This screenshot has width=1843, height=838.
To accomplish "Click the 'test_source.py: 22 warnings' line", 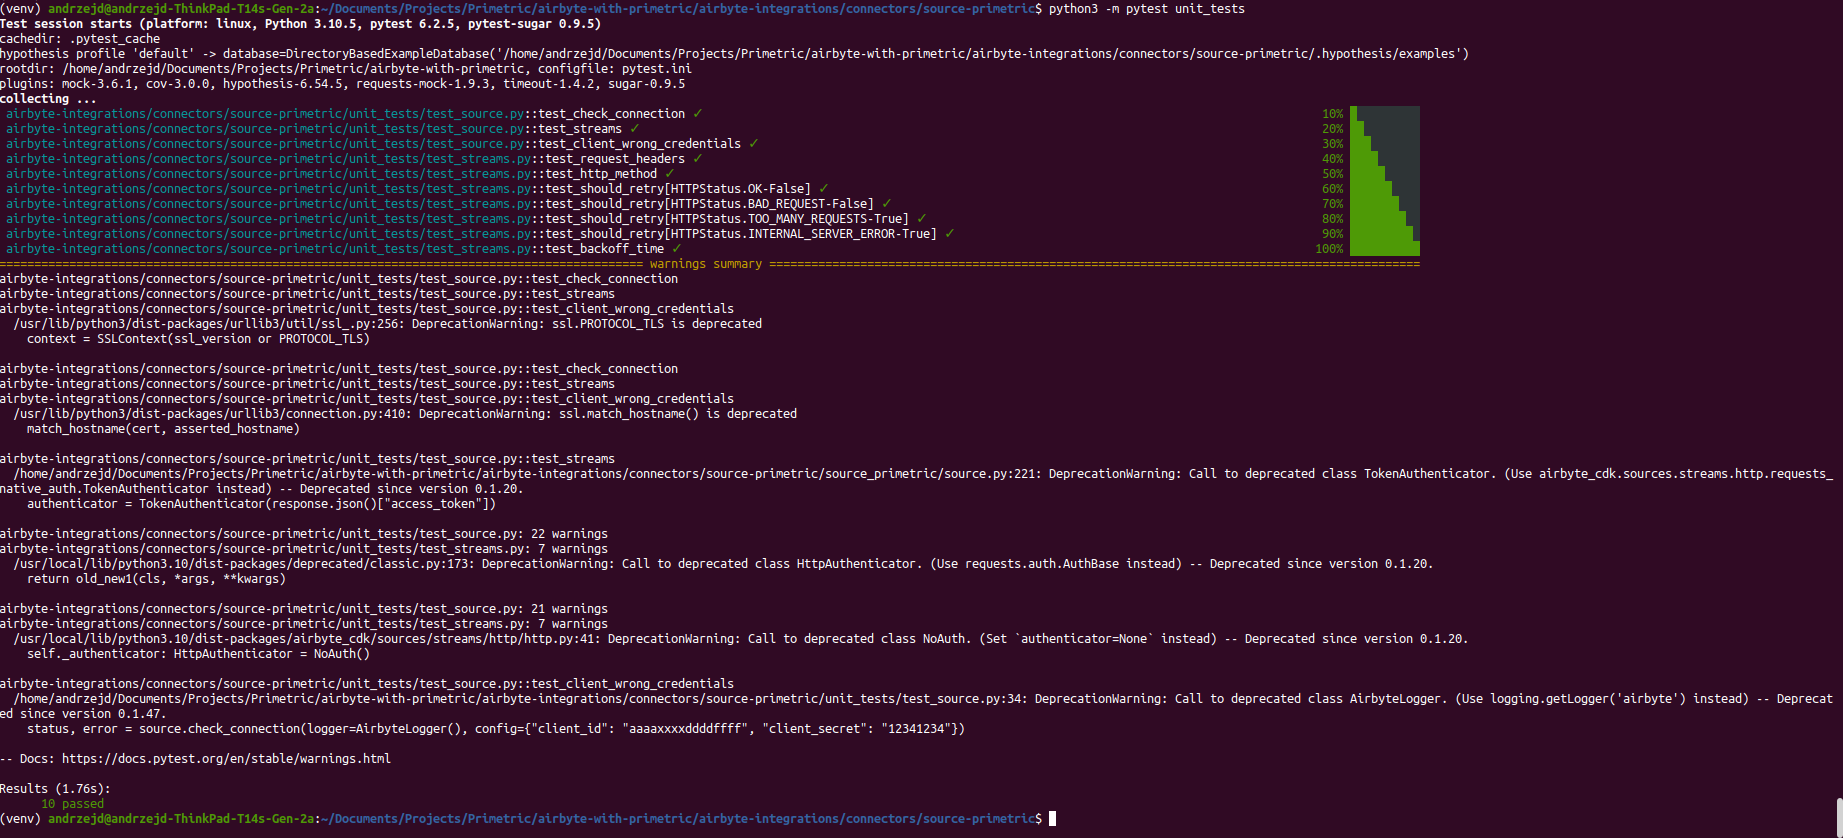I will [304, 534].
